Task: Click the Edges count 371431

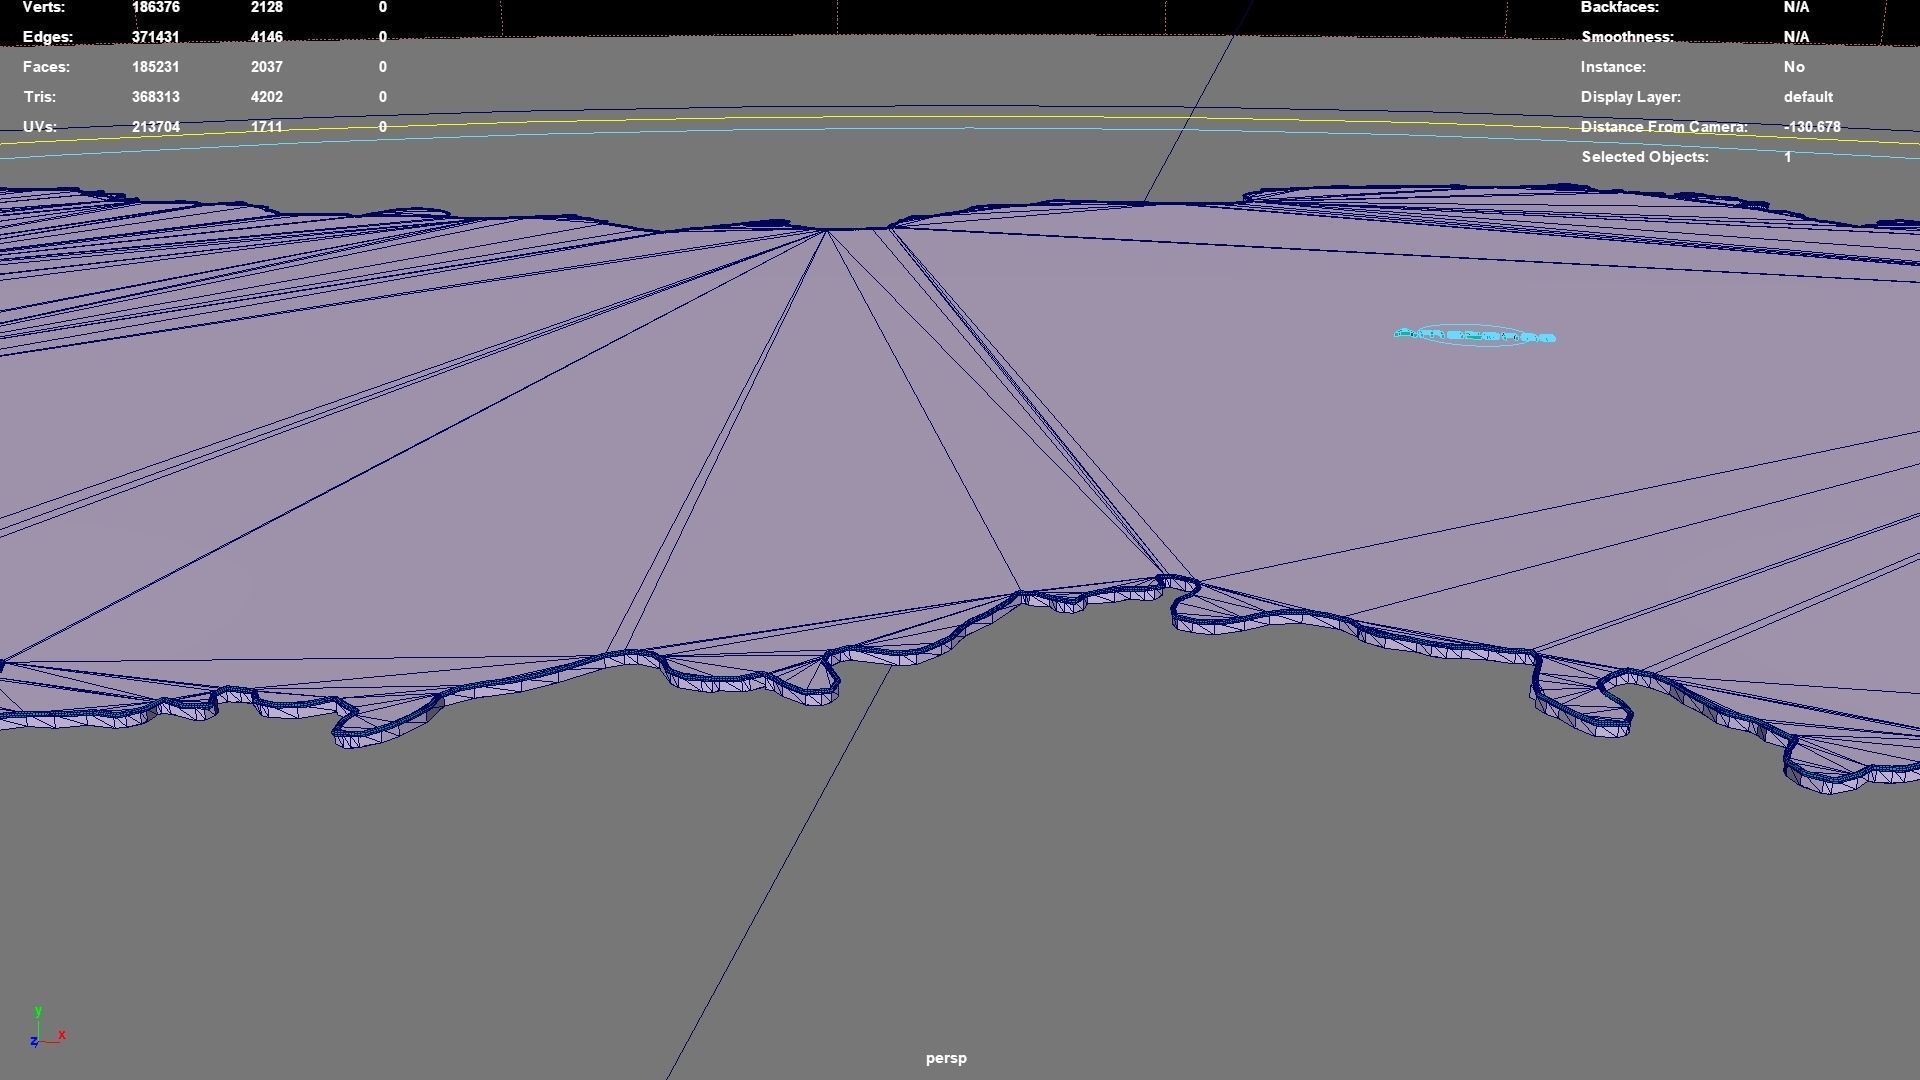Action: tap(155, 37)
